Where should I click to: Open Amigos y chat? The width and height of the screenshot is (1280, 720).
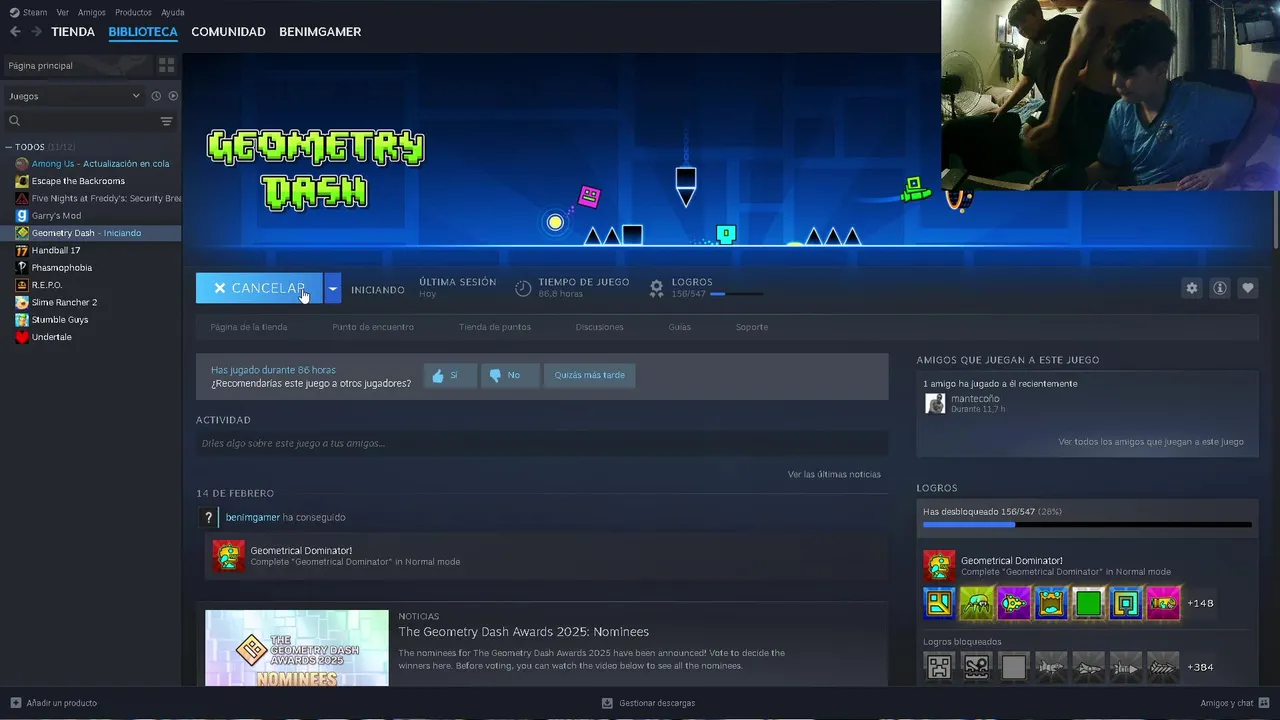(1235, 703)
